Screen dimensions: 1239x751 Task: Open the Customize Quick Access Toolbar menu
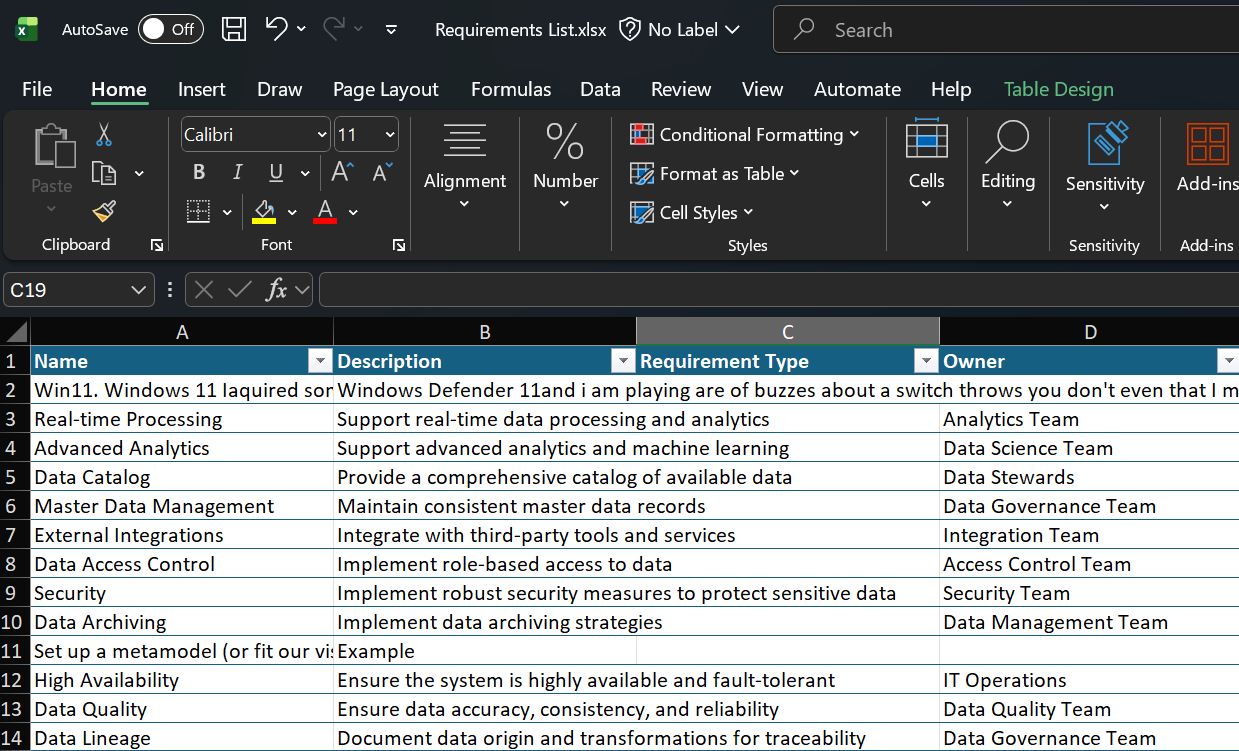click(x=391, y=30)
